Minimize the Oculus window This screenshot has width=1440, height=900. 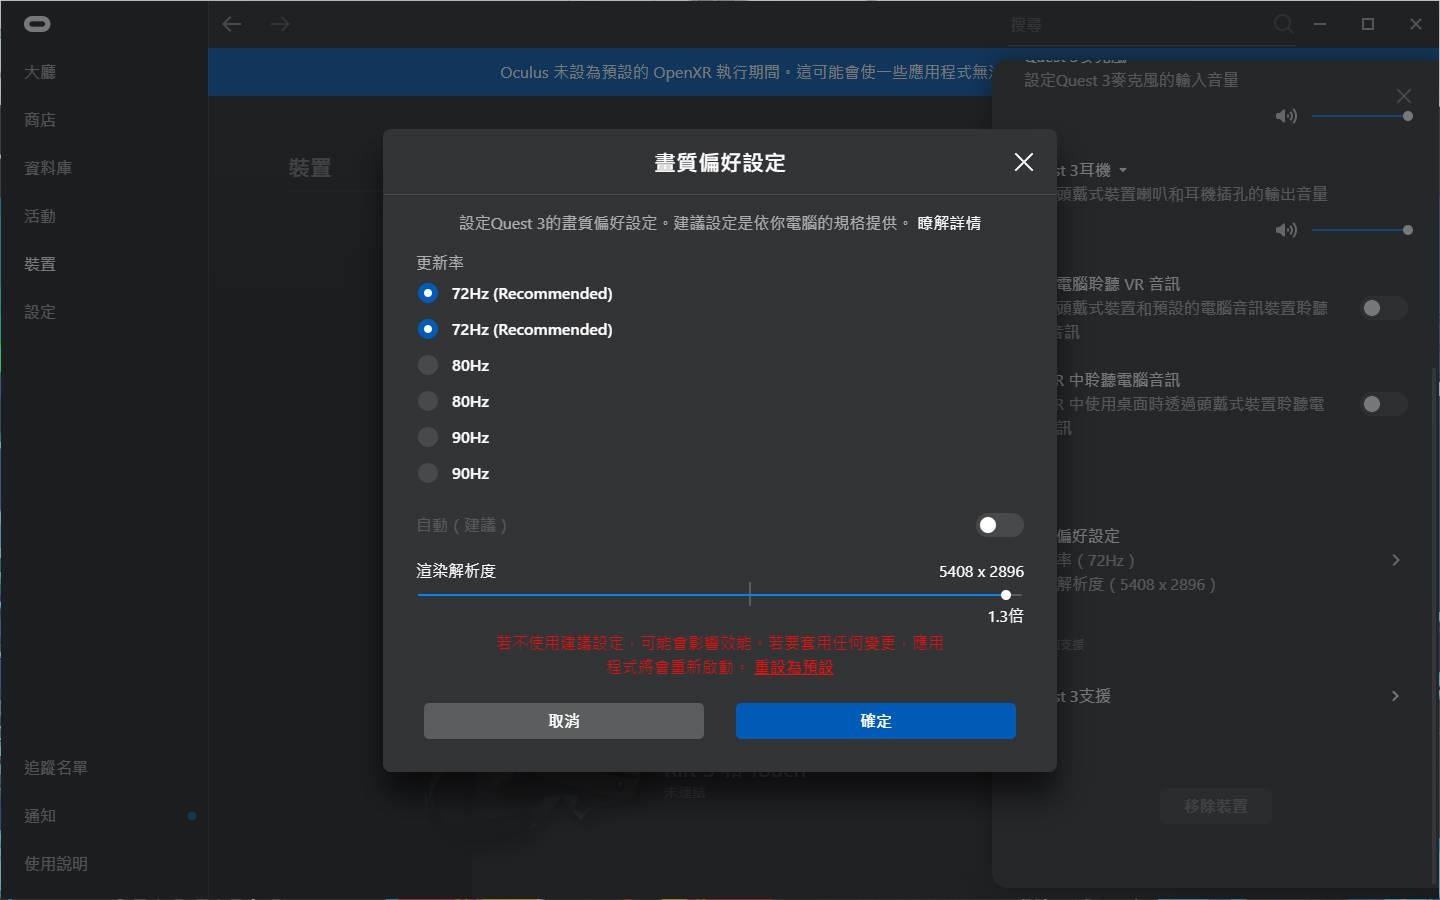(1320, 24)
